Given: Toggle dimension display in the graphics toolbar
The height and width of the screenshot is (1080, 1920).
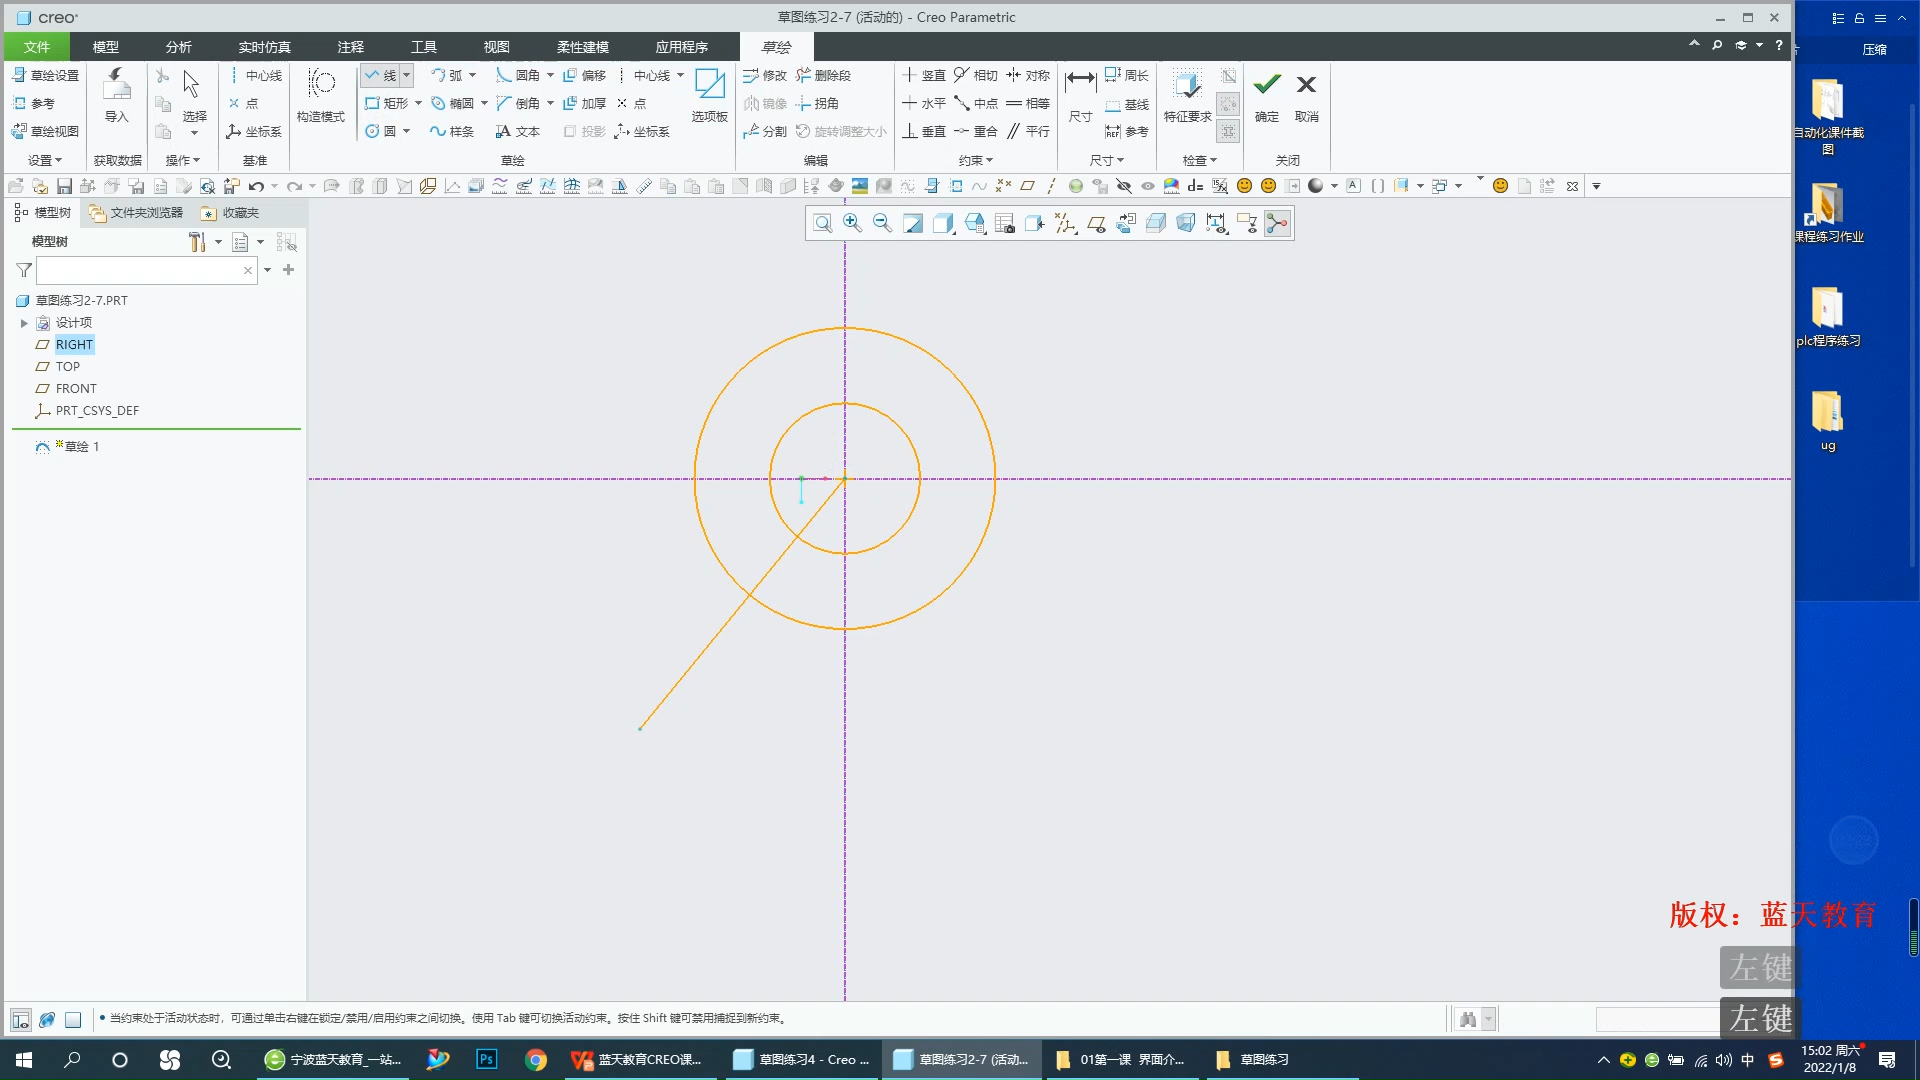Looking at the screenshot, I should (x=1216, y=223).
